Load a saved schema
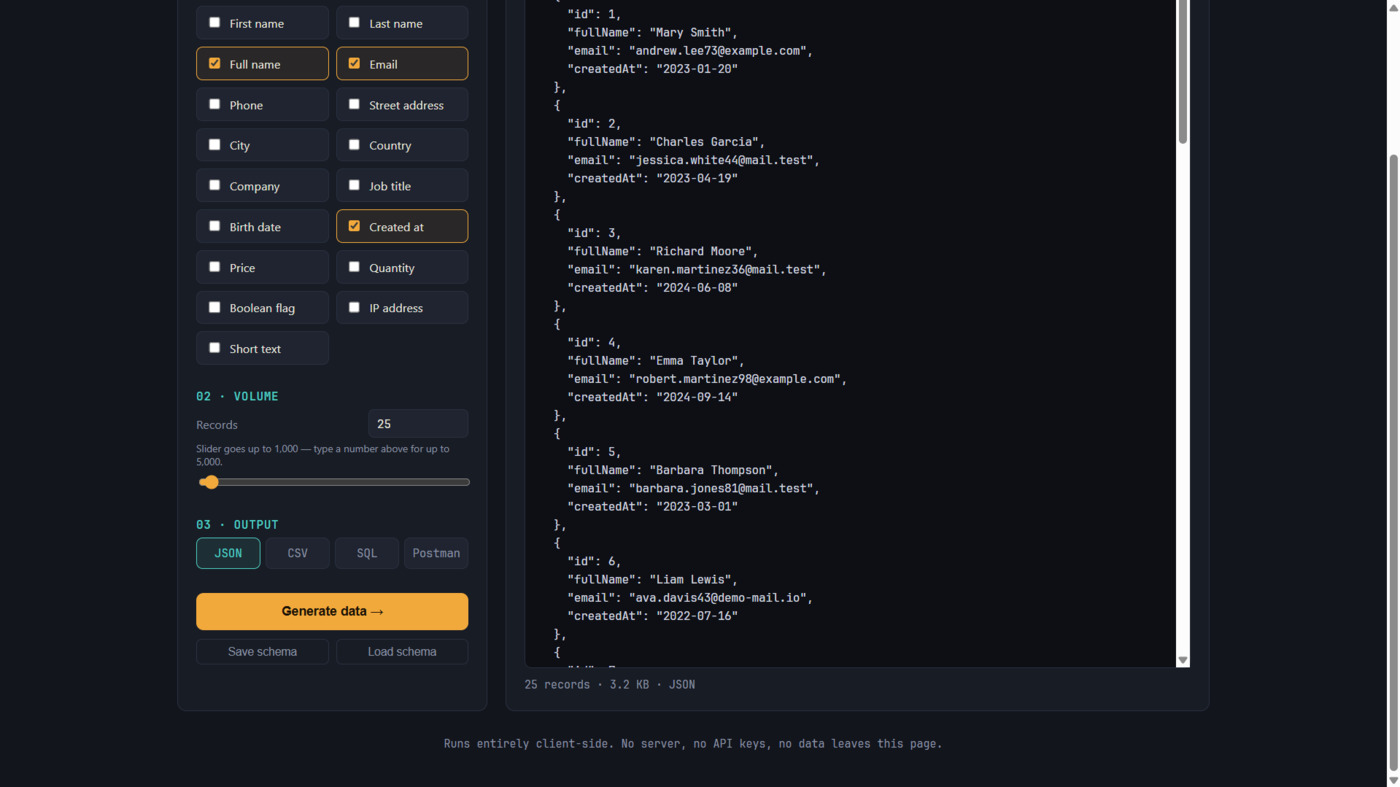 pos(402,652)
